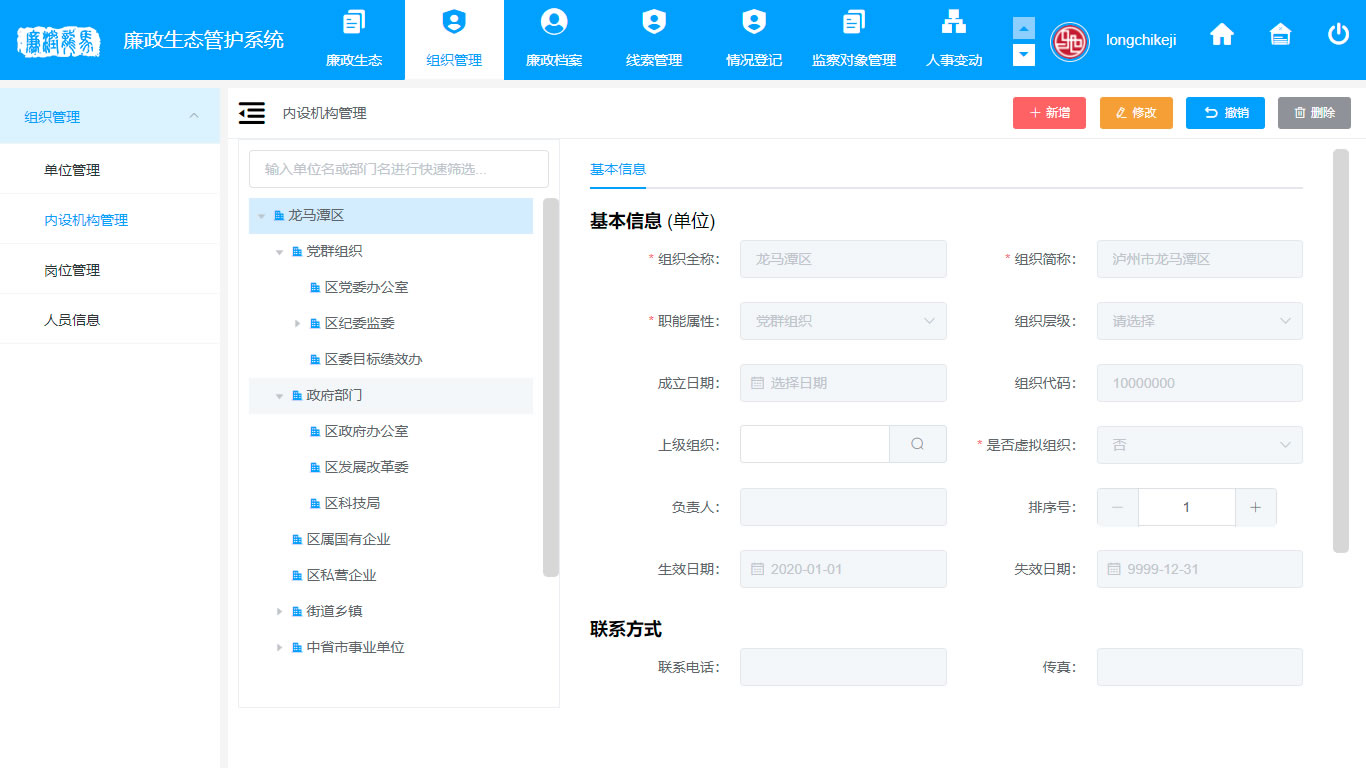
Task: Click the power logout icon
Action: 1338,35
